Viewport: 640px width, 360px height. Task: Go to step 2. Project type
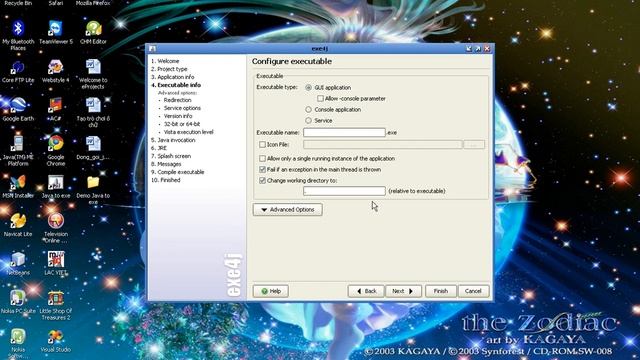point(169,69)
